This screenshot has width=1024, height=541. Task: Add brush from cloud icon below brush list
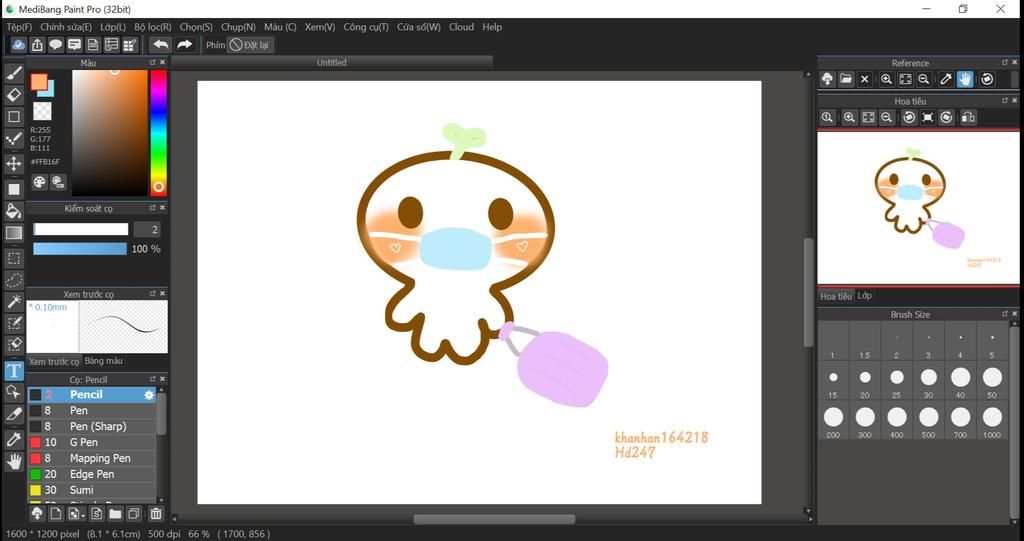[x=37, y=514]
